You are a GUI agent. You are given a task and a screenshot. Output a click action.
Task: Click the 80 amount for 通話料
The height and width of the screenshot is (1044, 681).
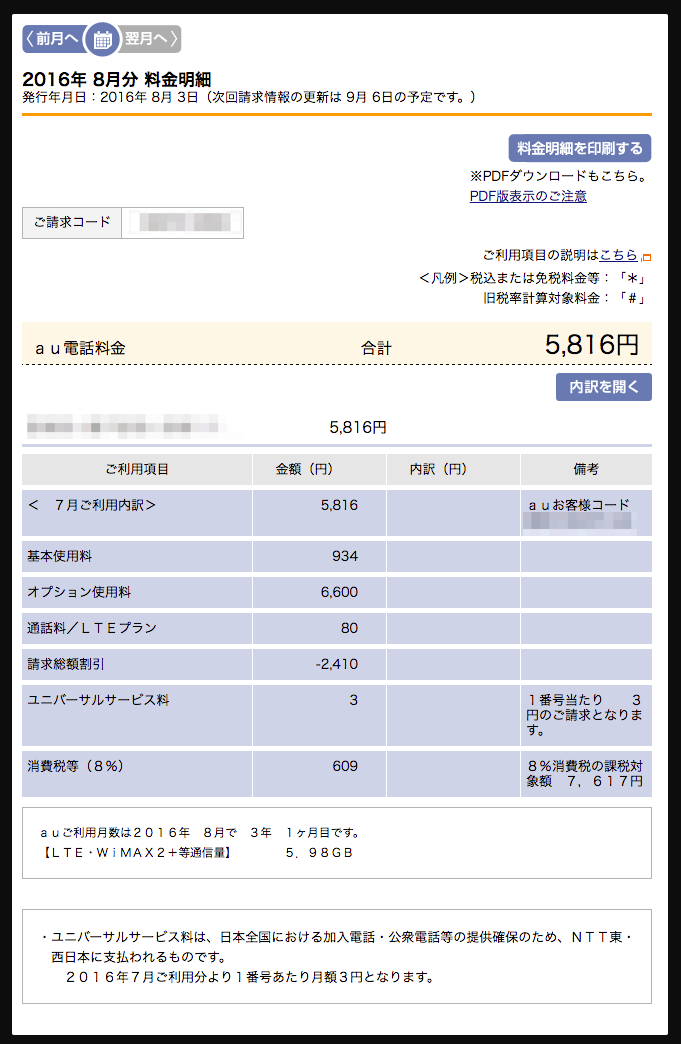(x=349, y=628)
